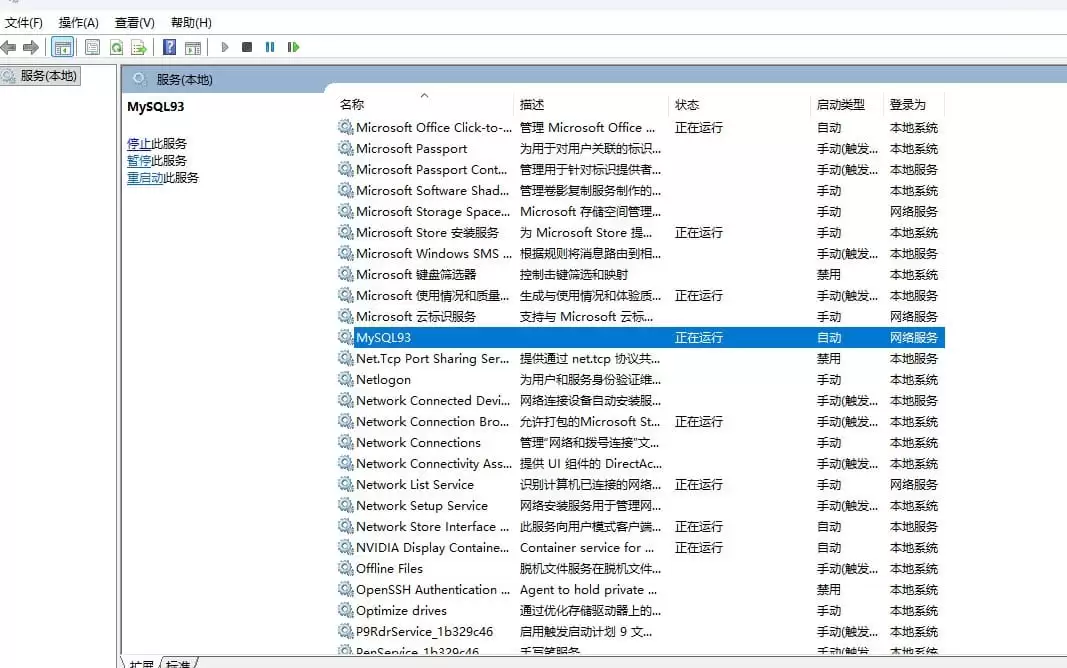This screenshot has height=668, width=1067.
Task: Click gear icon of Netlogon service
Action: click(x=346, y=379)
